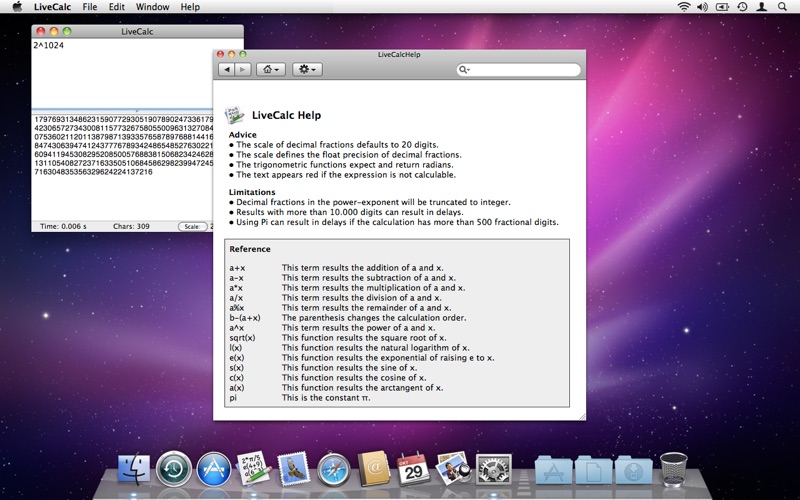Click the help search field
800x500 pixels.
tap(519, 69)
